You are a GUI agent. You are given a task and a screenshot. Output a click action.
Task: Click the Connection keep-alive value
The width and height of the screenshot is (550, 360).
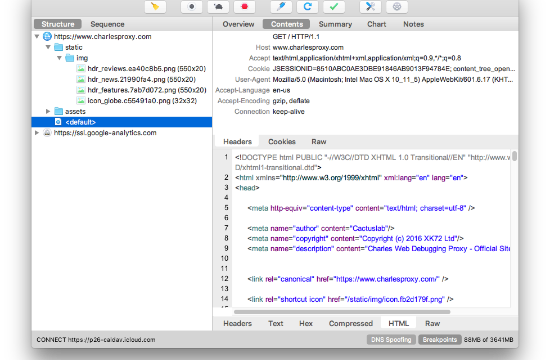pyautogui.click(x=288, y=112)
